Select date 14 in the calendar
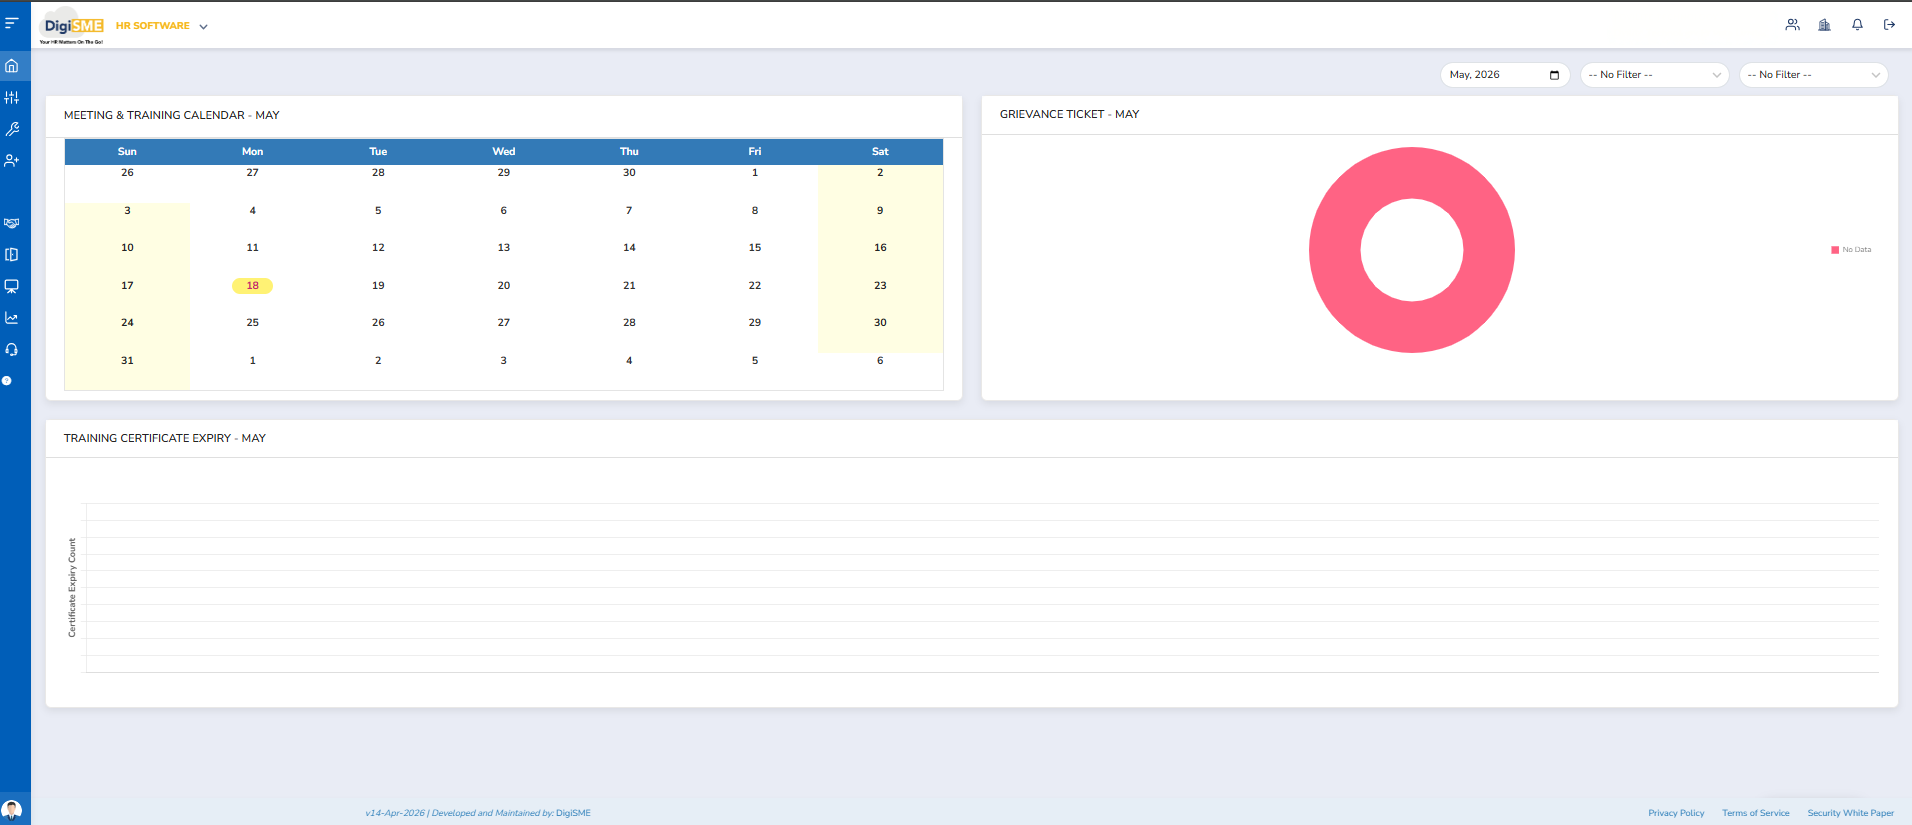Viewport: 1912px width, 825px height. pos(629,248)
